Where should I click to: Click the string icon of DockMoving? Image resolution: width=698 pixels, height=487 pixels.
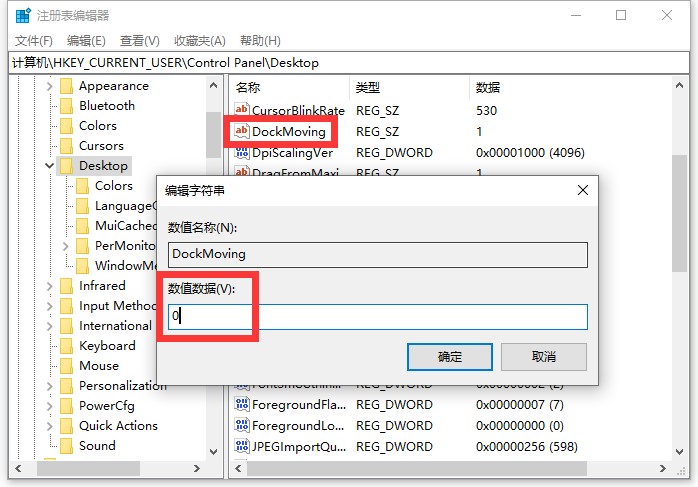[242, 131]
